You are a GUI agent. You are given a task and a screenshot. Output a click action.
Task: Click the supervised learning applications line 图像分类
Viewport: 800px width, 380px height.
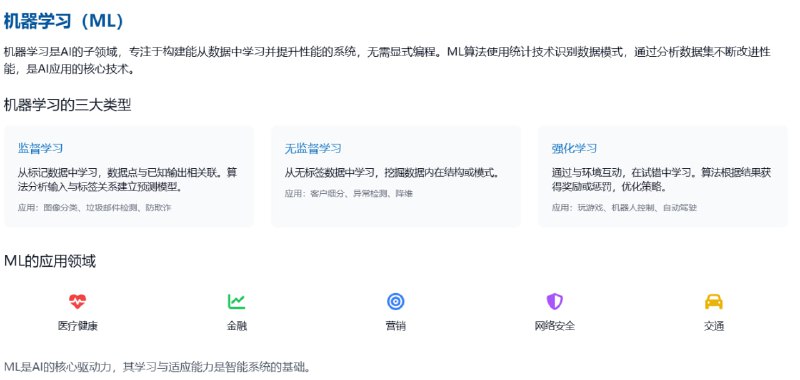coord(94,208)
